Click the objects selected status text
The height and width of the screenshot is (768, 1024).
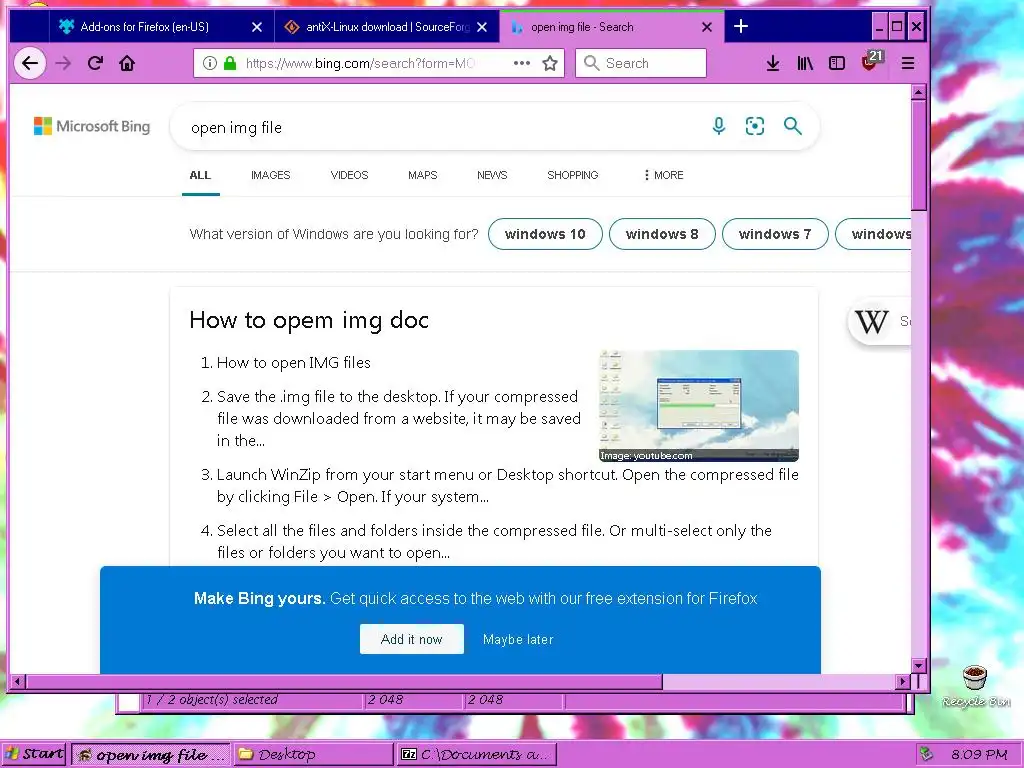click(212, 699)
